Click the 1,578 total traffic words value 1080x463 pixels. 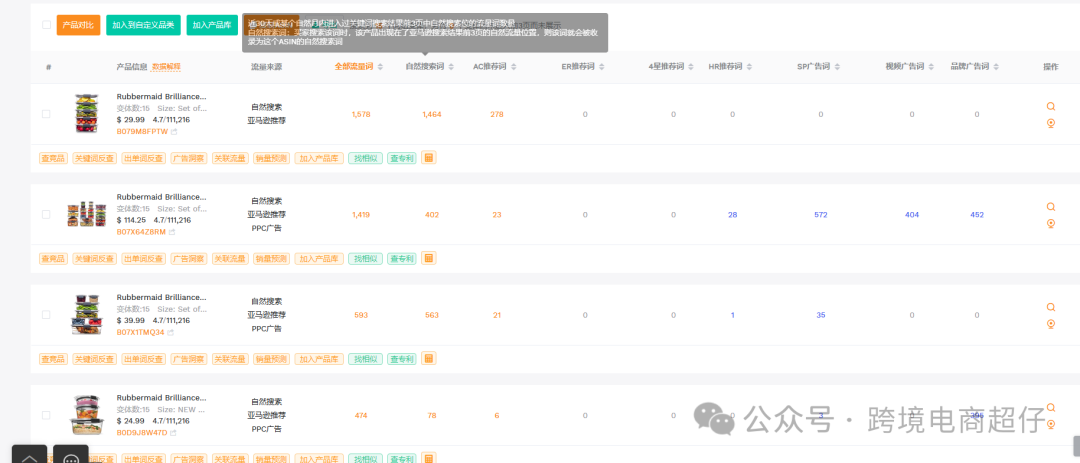[x=361, y=114]
